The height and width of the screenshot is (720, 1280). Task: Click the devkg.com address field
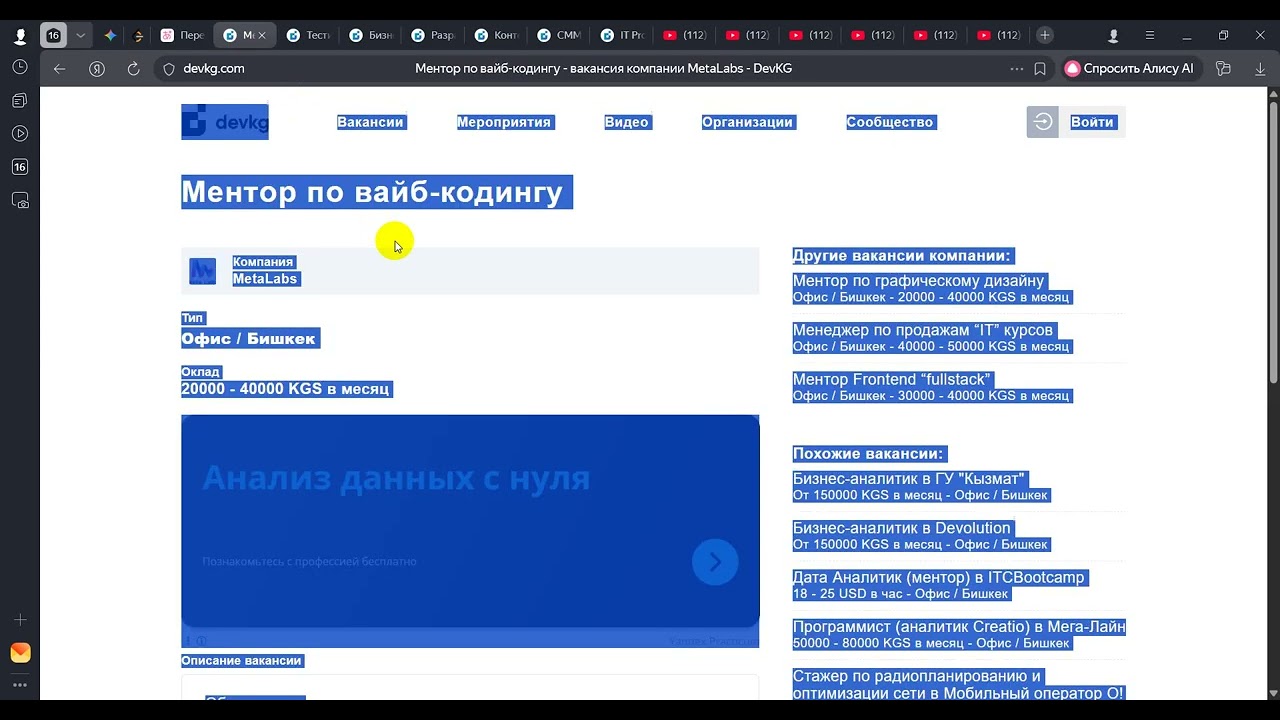(213, 69)
